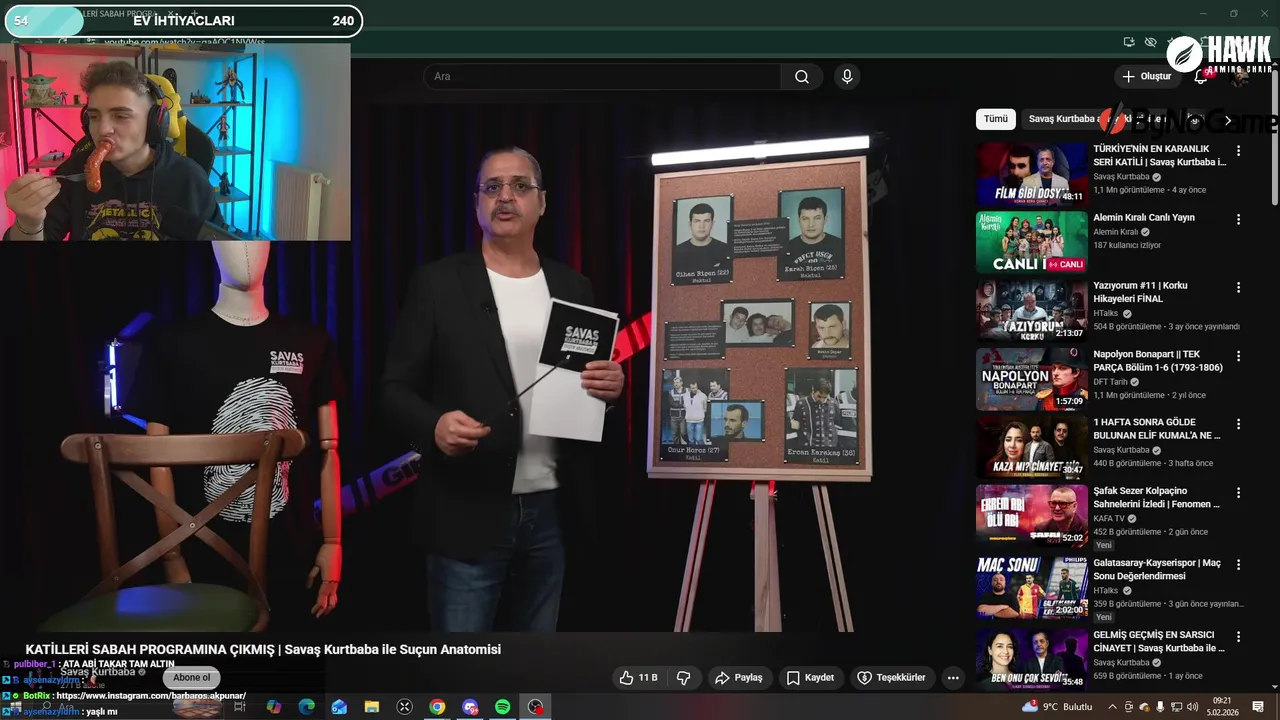The image size is (1280, 720).
Task: Click the Oluştur create button
Action: click(1146, 77)
